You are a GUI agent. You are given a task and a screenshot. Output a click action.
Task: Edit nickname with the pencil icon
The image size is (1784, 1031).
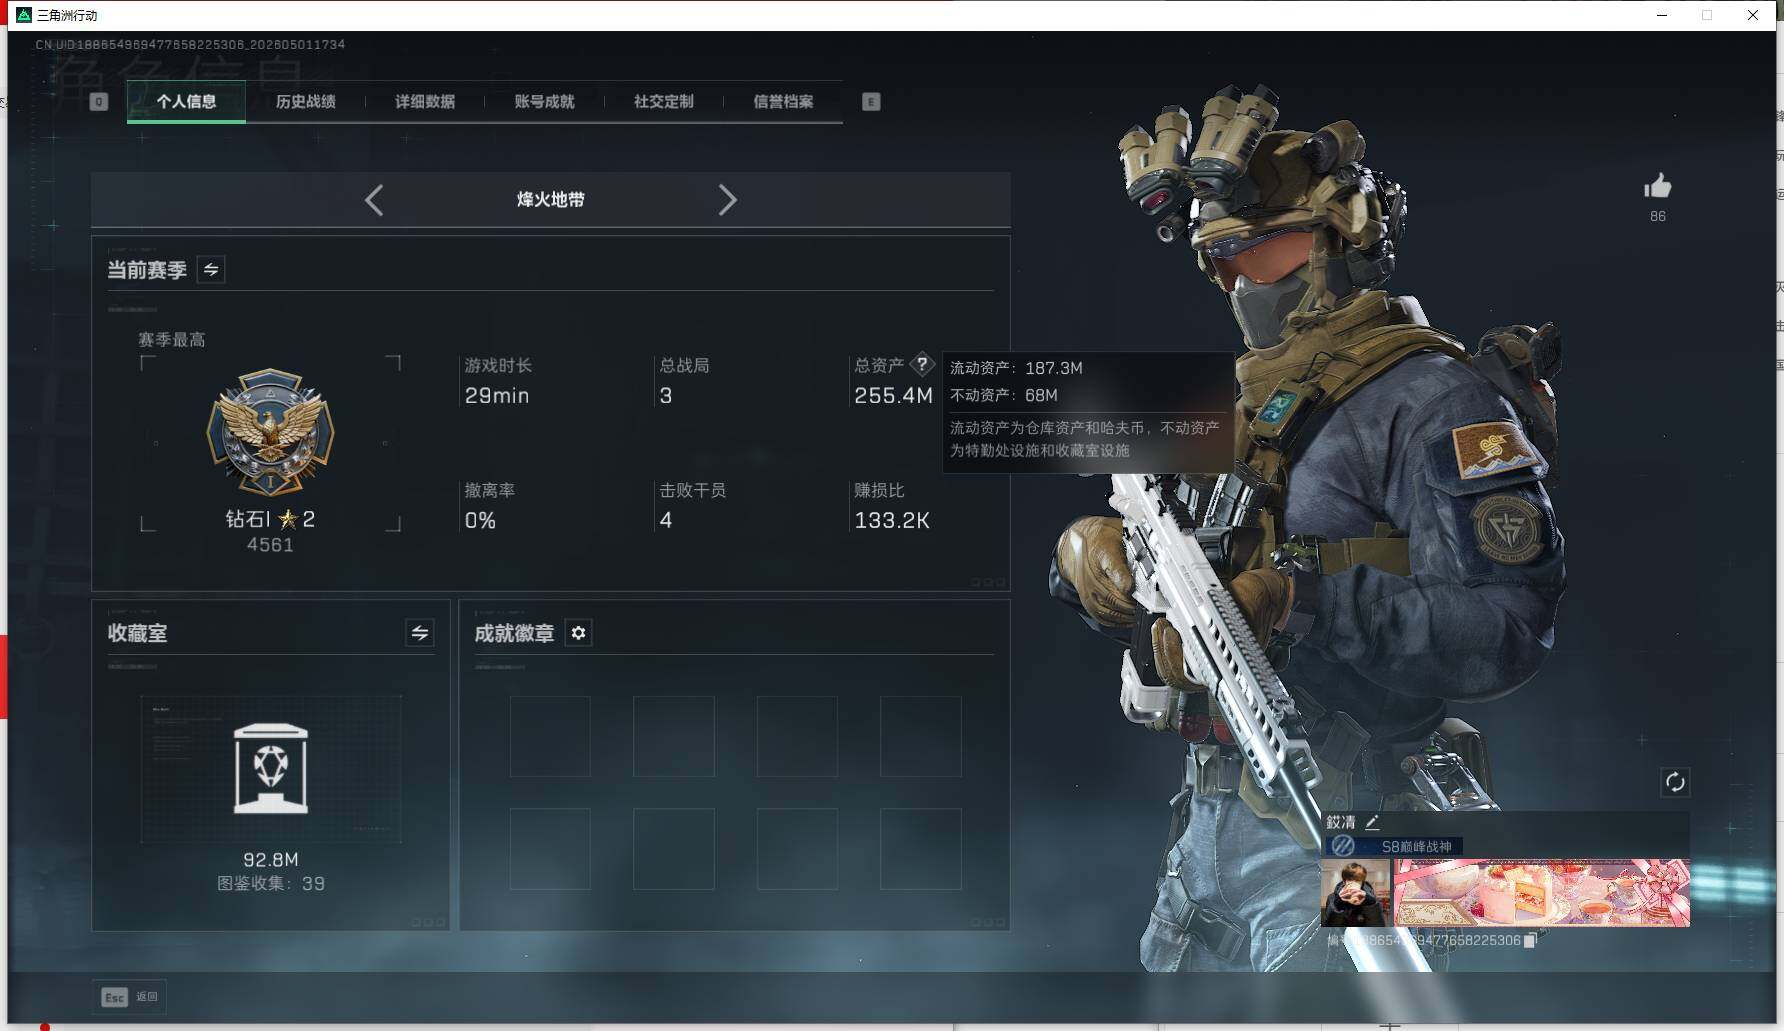(1372, 822)
